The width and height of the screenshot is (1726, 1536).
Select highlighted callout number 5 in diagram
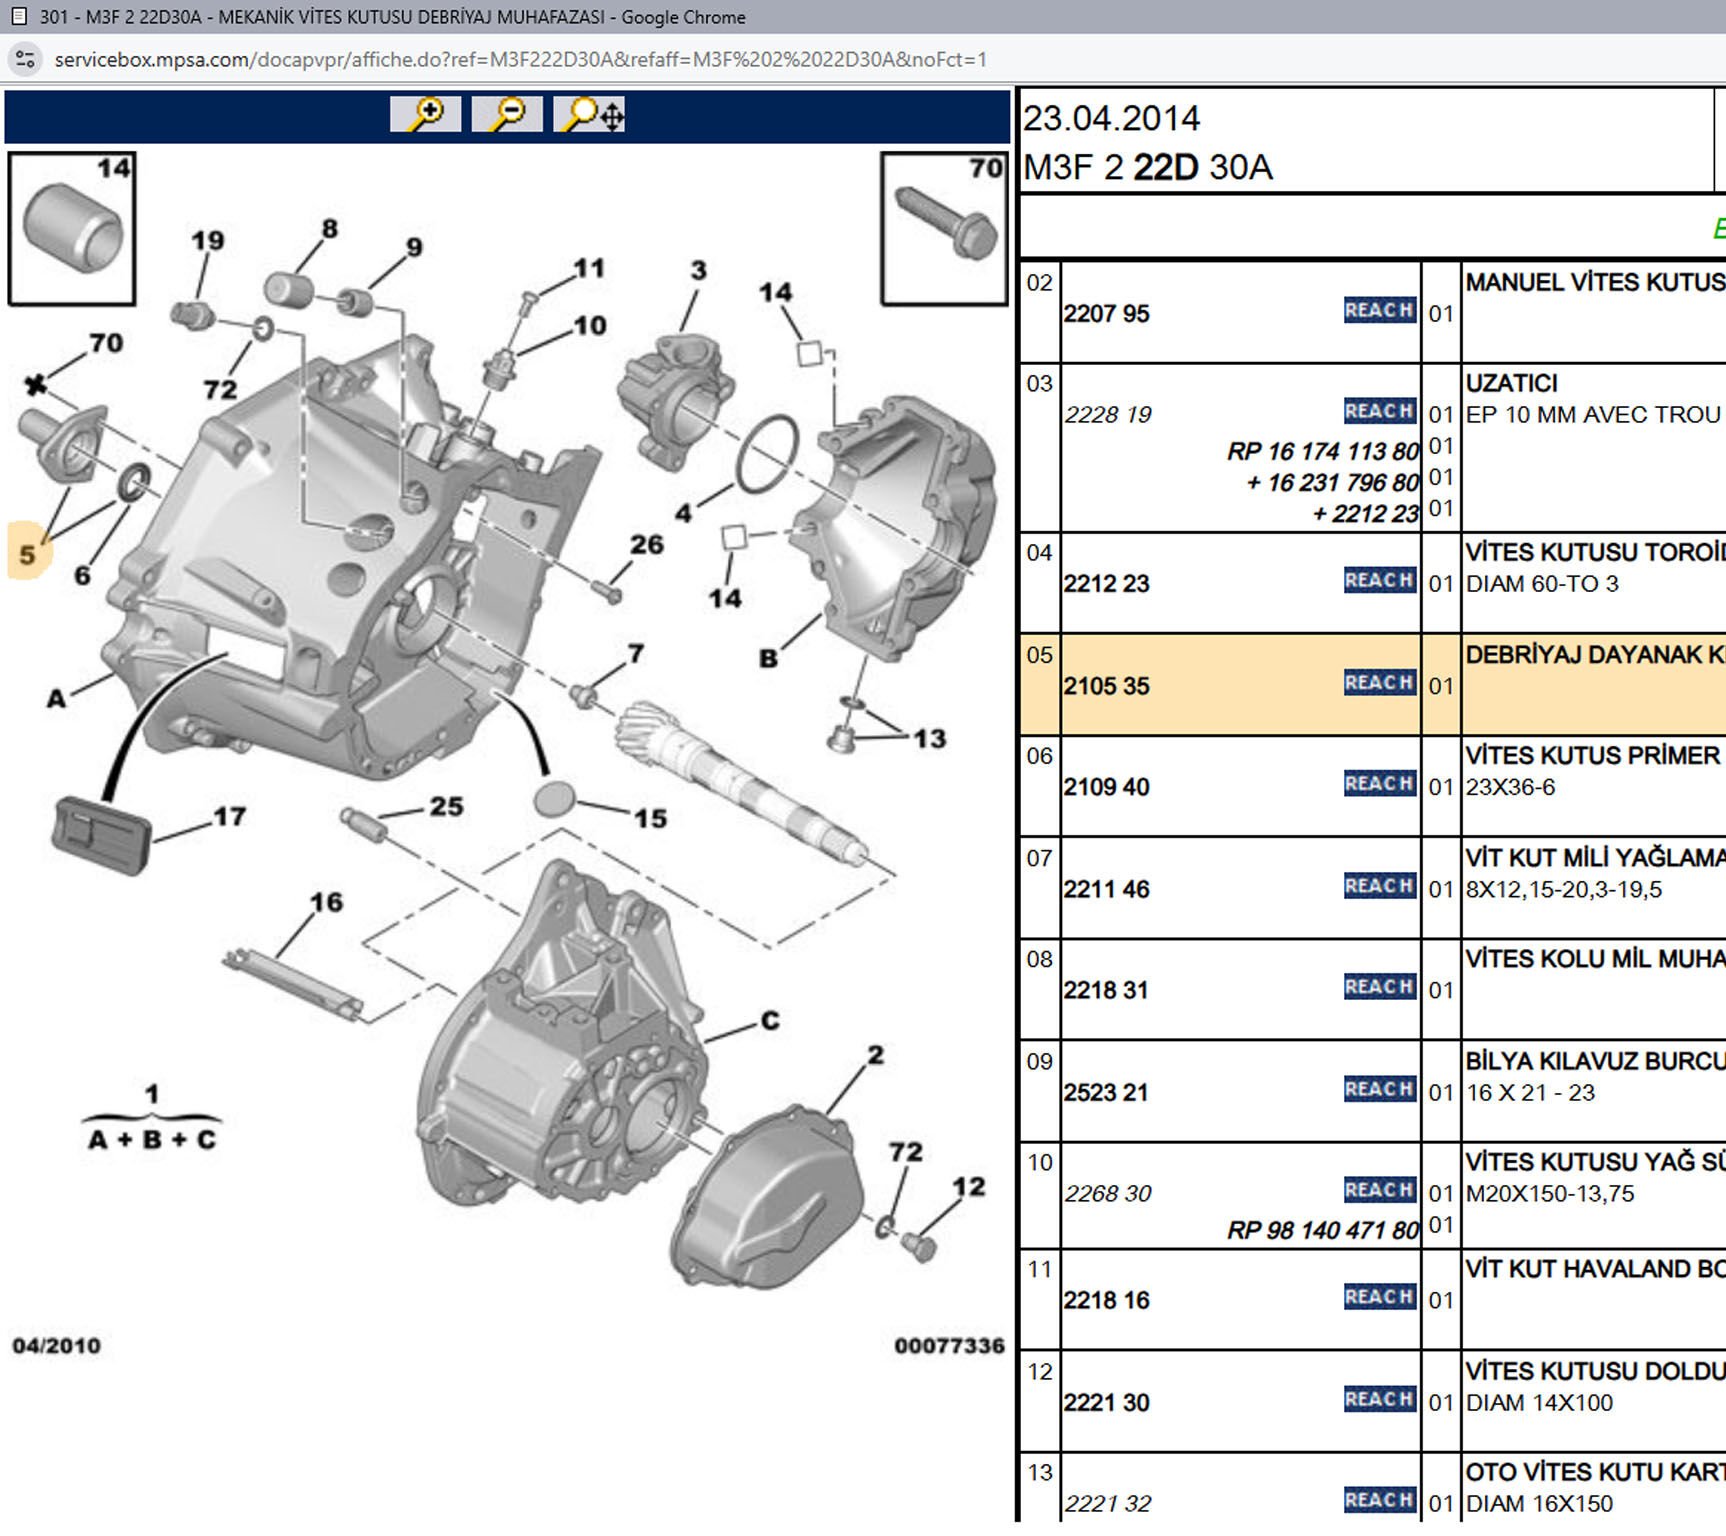27,554
